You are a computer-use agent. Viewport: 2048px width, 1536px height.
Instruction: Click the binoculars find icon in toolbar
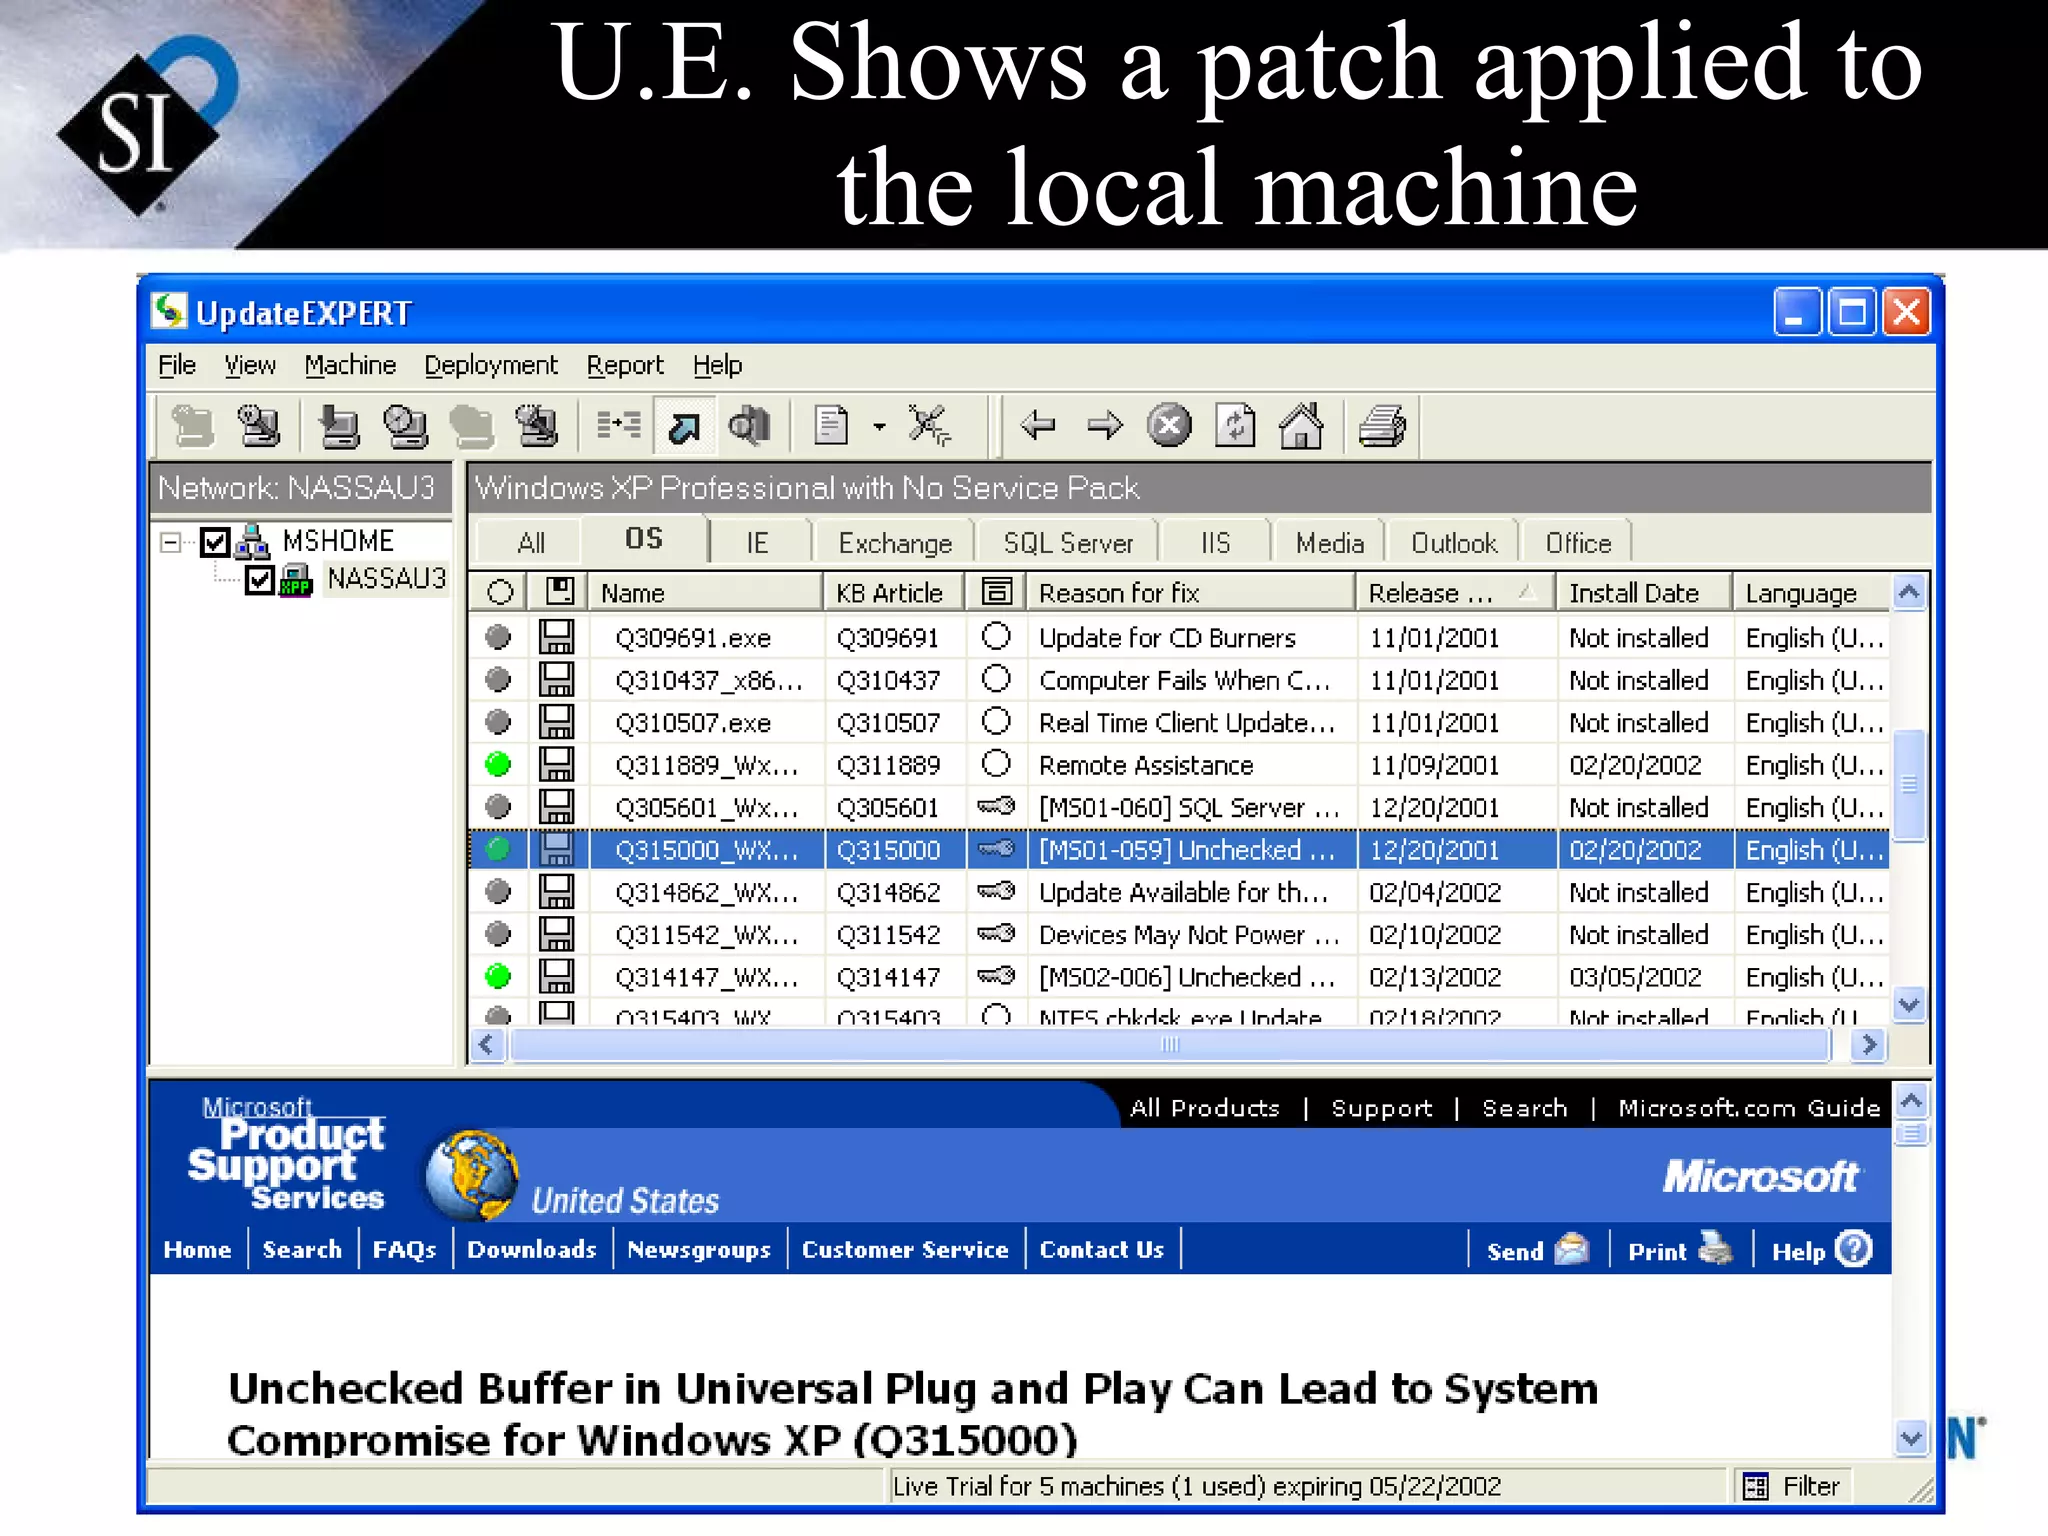[x=749, y=426]
